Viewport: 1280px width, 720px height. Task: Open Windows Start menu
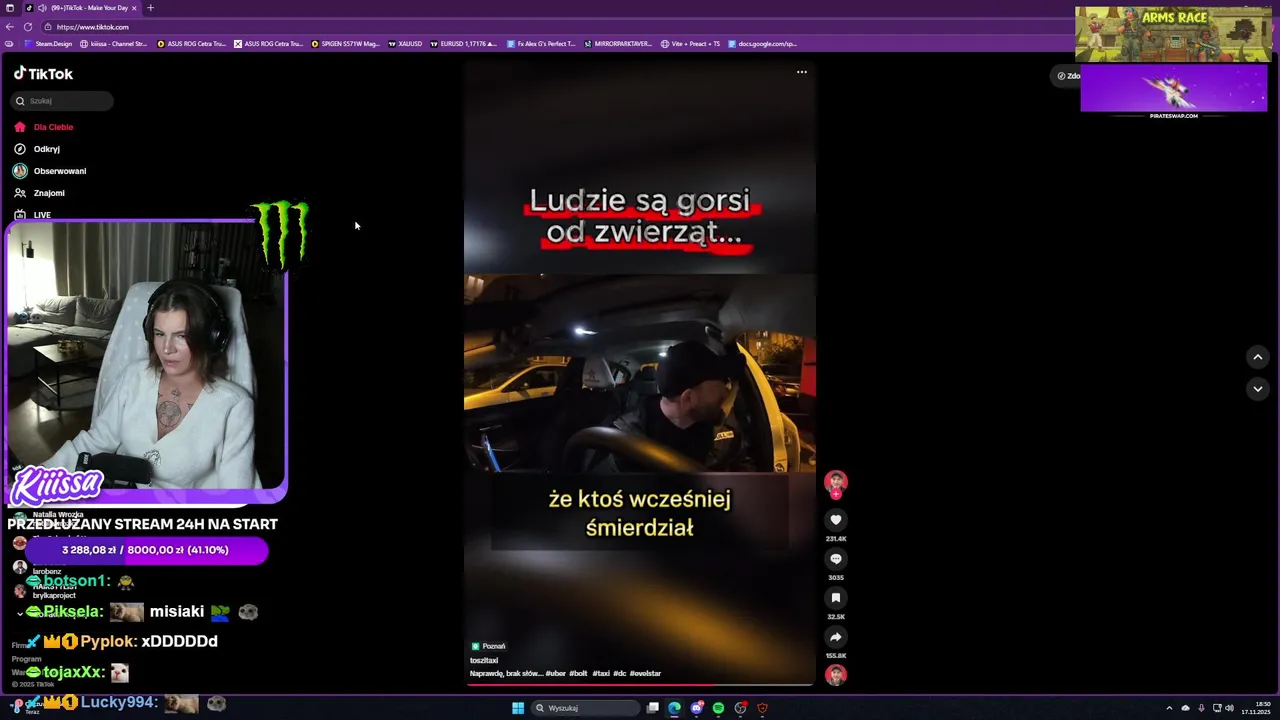coord(518,708)
